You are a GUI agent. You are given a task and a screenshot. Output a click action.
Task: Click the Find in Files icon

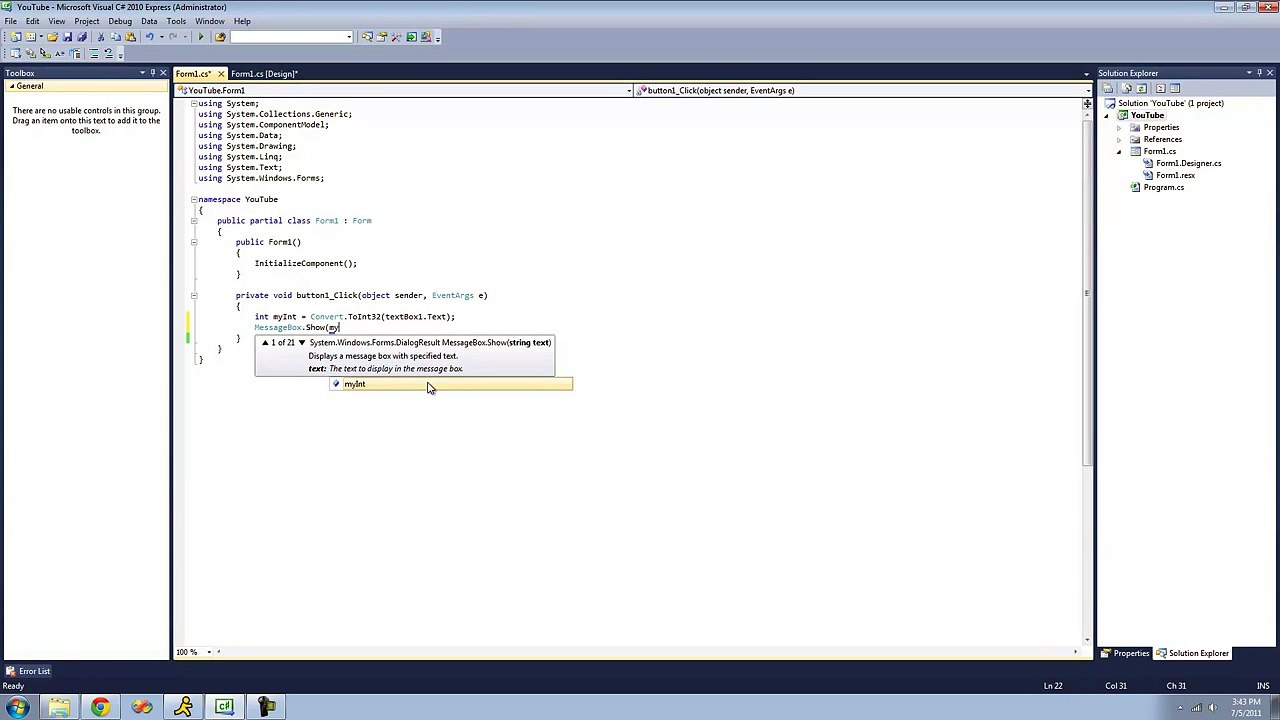point(220,37)
